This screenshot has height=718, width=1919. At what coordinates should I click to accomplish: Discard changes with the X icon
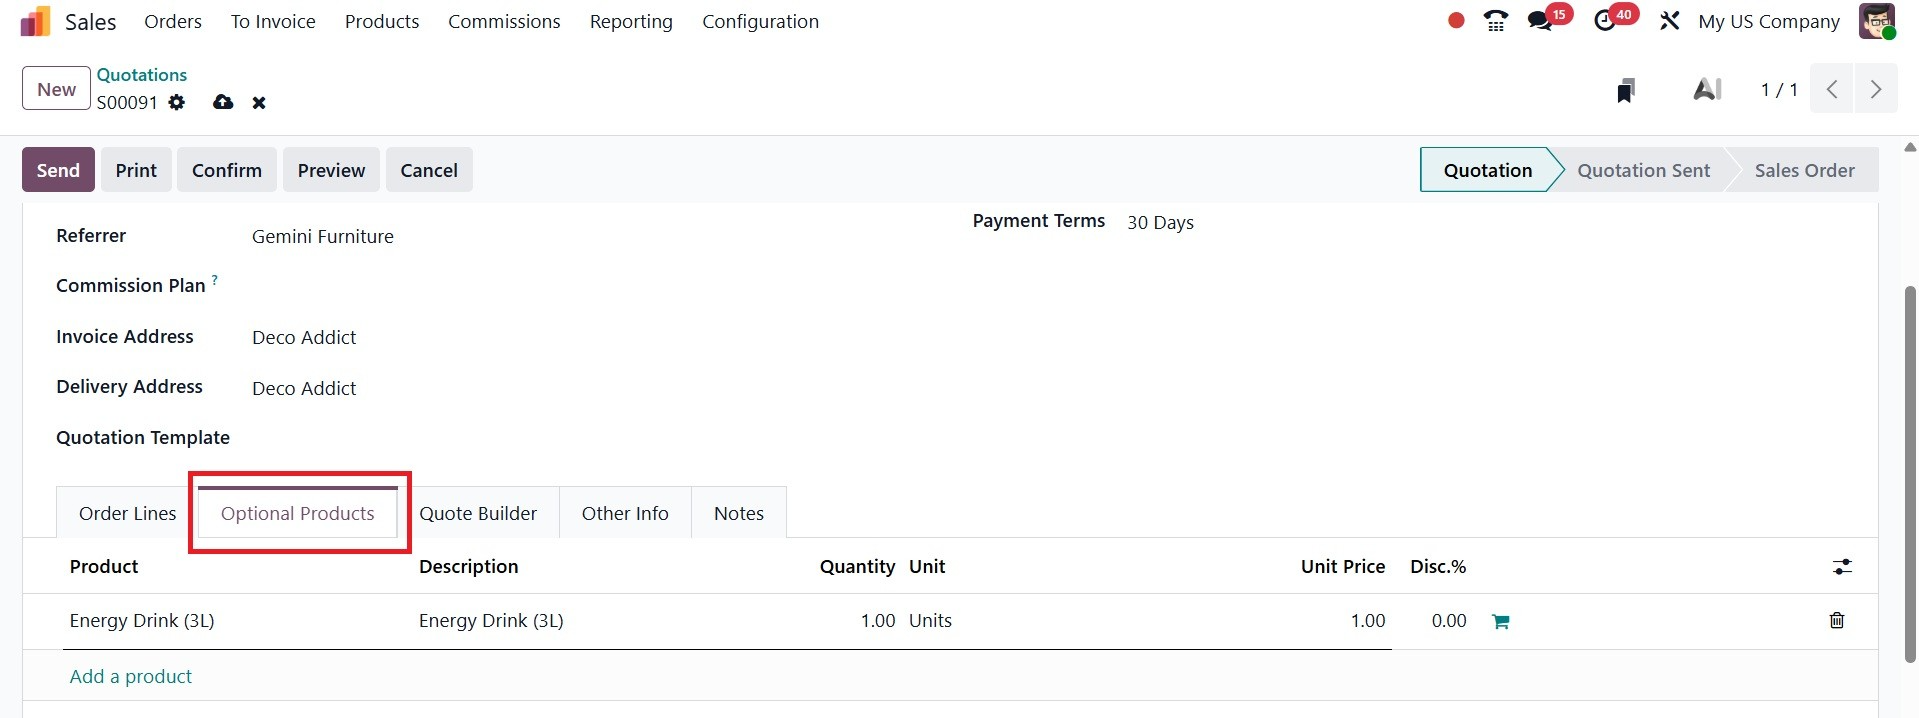pos(259,102)
